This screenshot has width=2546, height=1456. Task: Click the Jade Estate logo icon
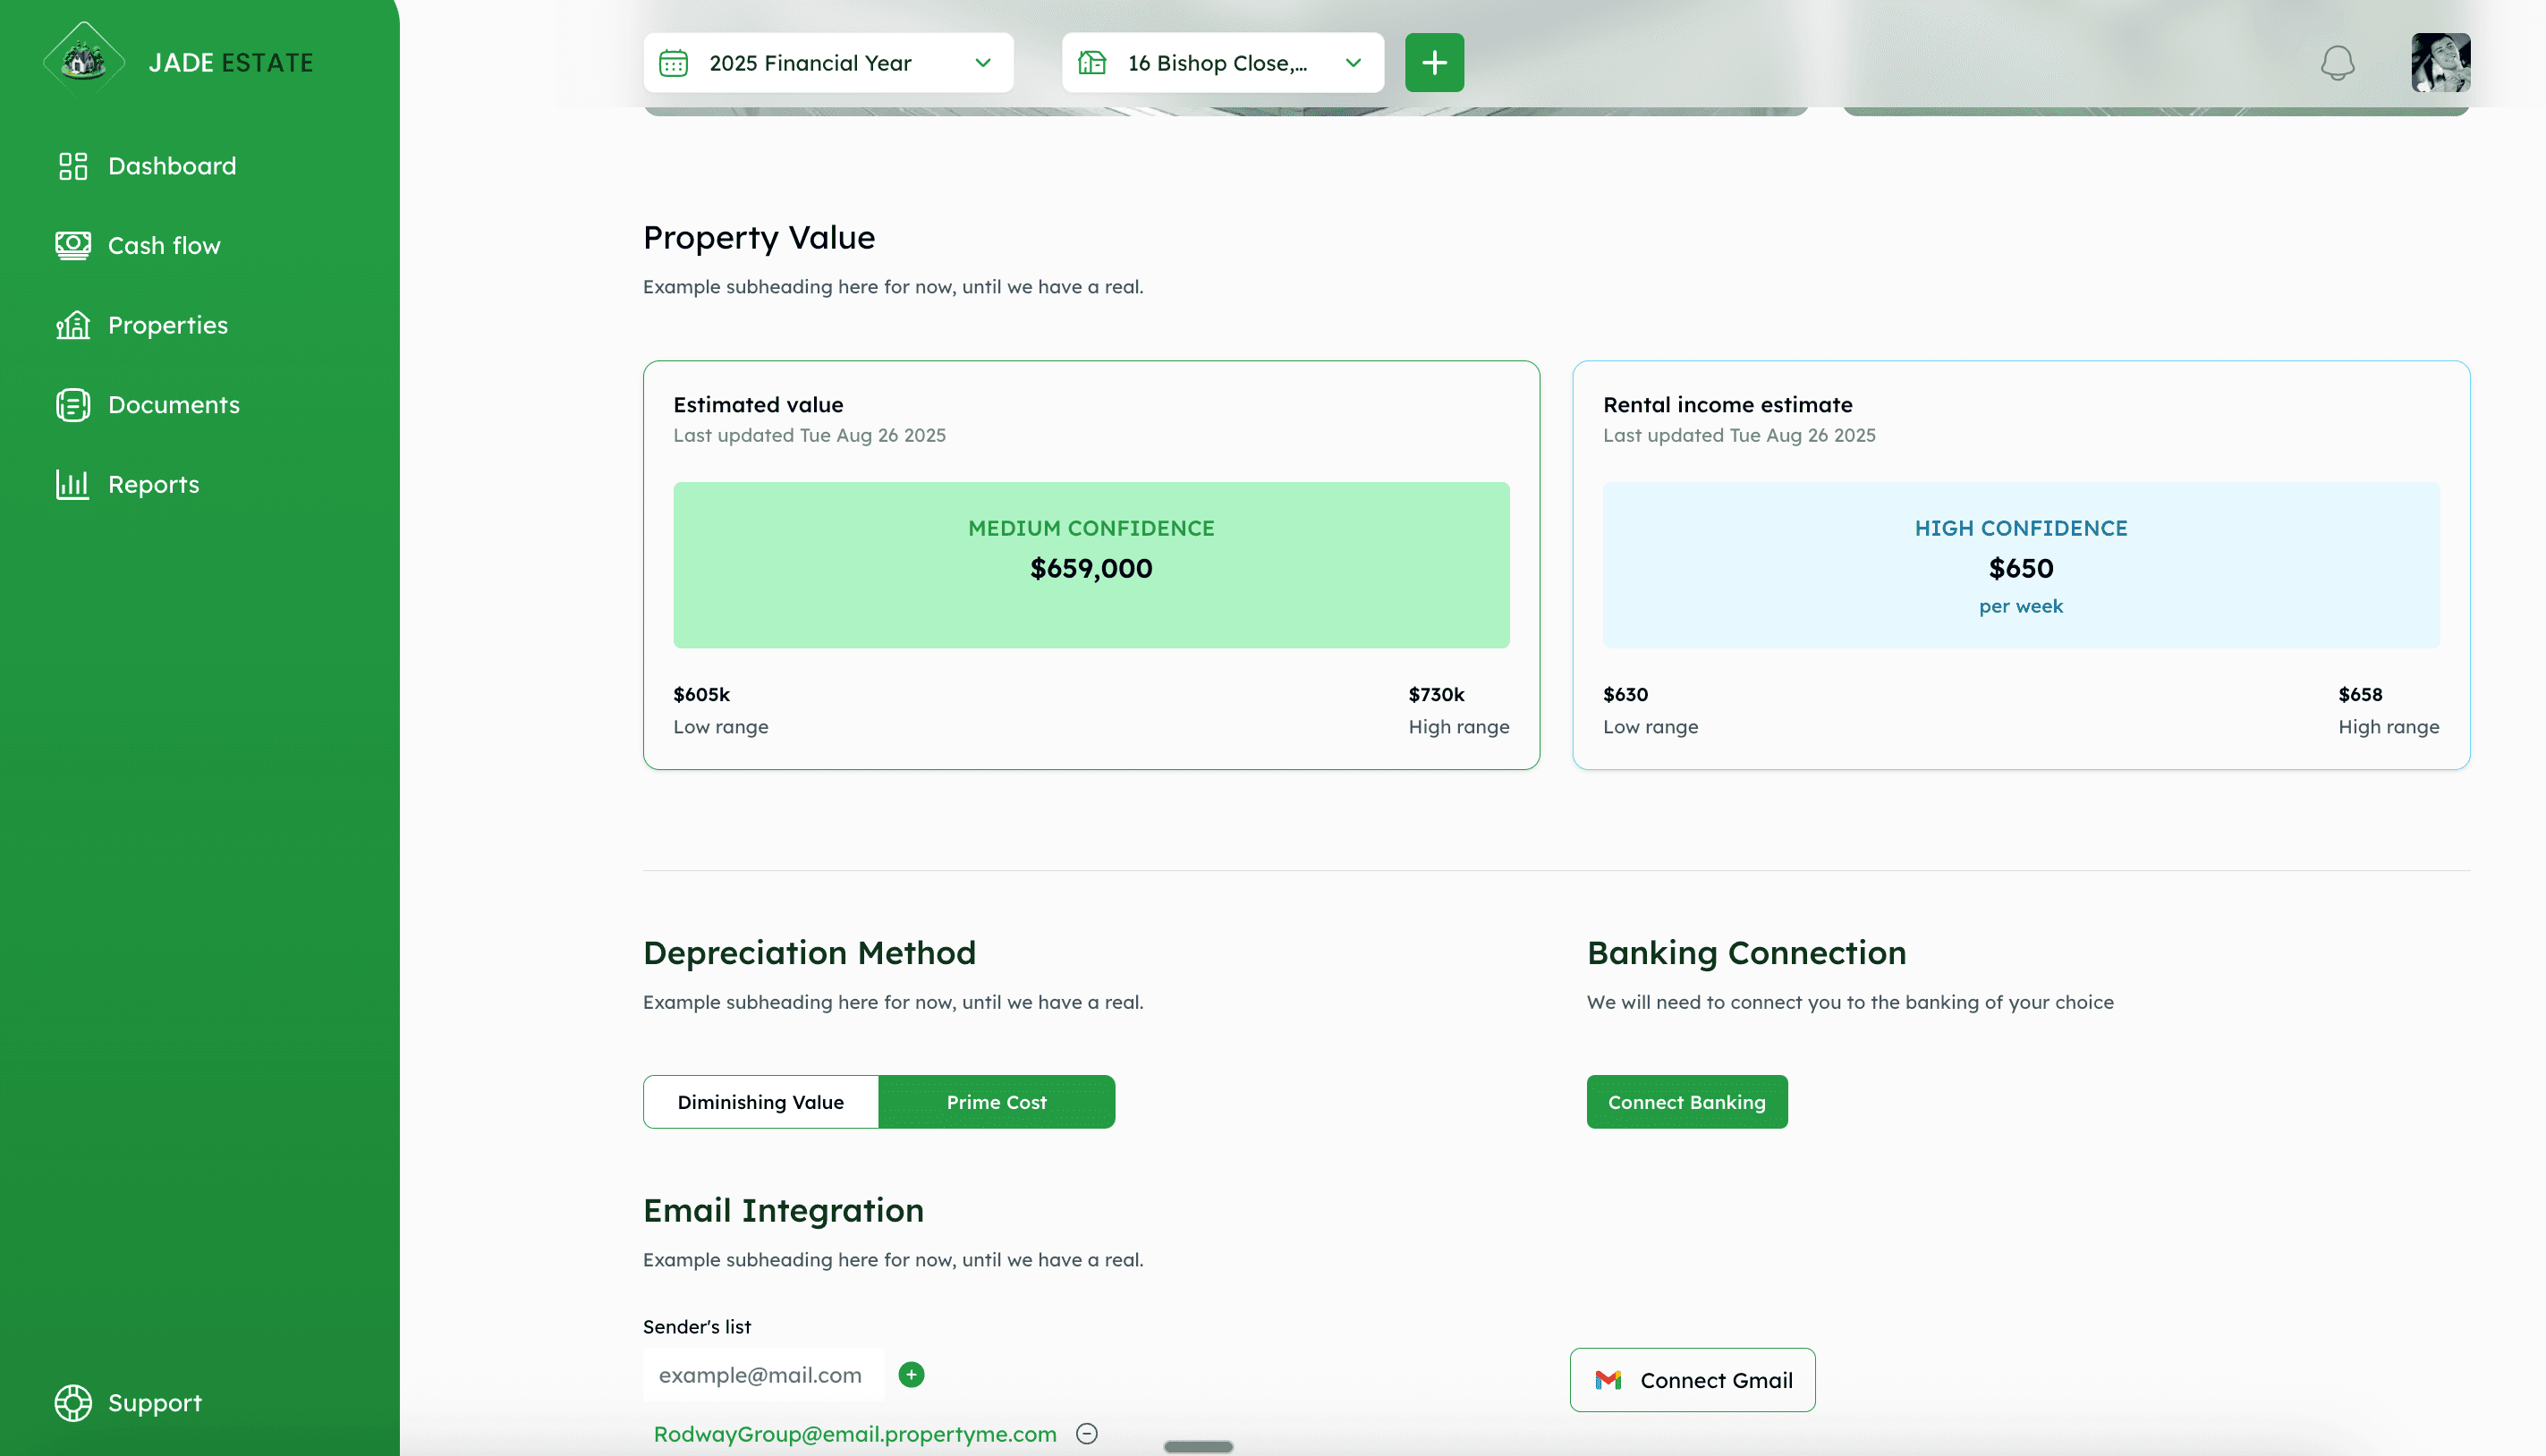tap(84, 61)
